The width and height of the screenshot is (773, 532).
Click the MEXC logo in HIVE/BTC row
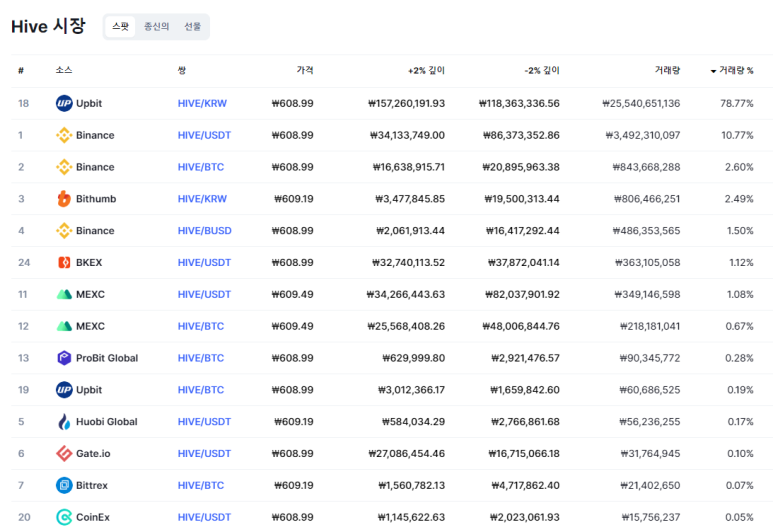pos(64,326)
